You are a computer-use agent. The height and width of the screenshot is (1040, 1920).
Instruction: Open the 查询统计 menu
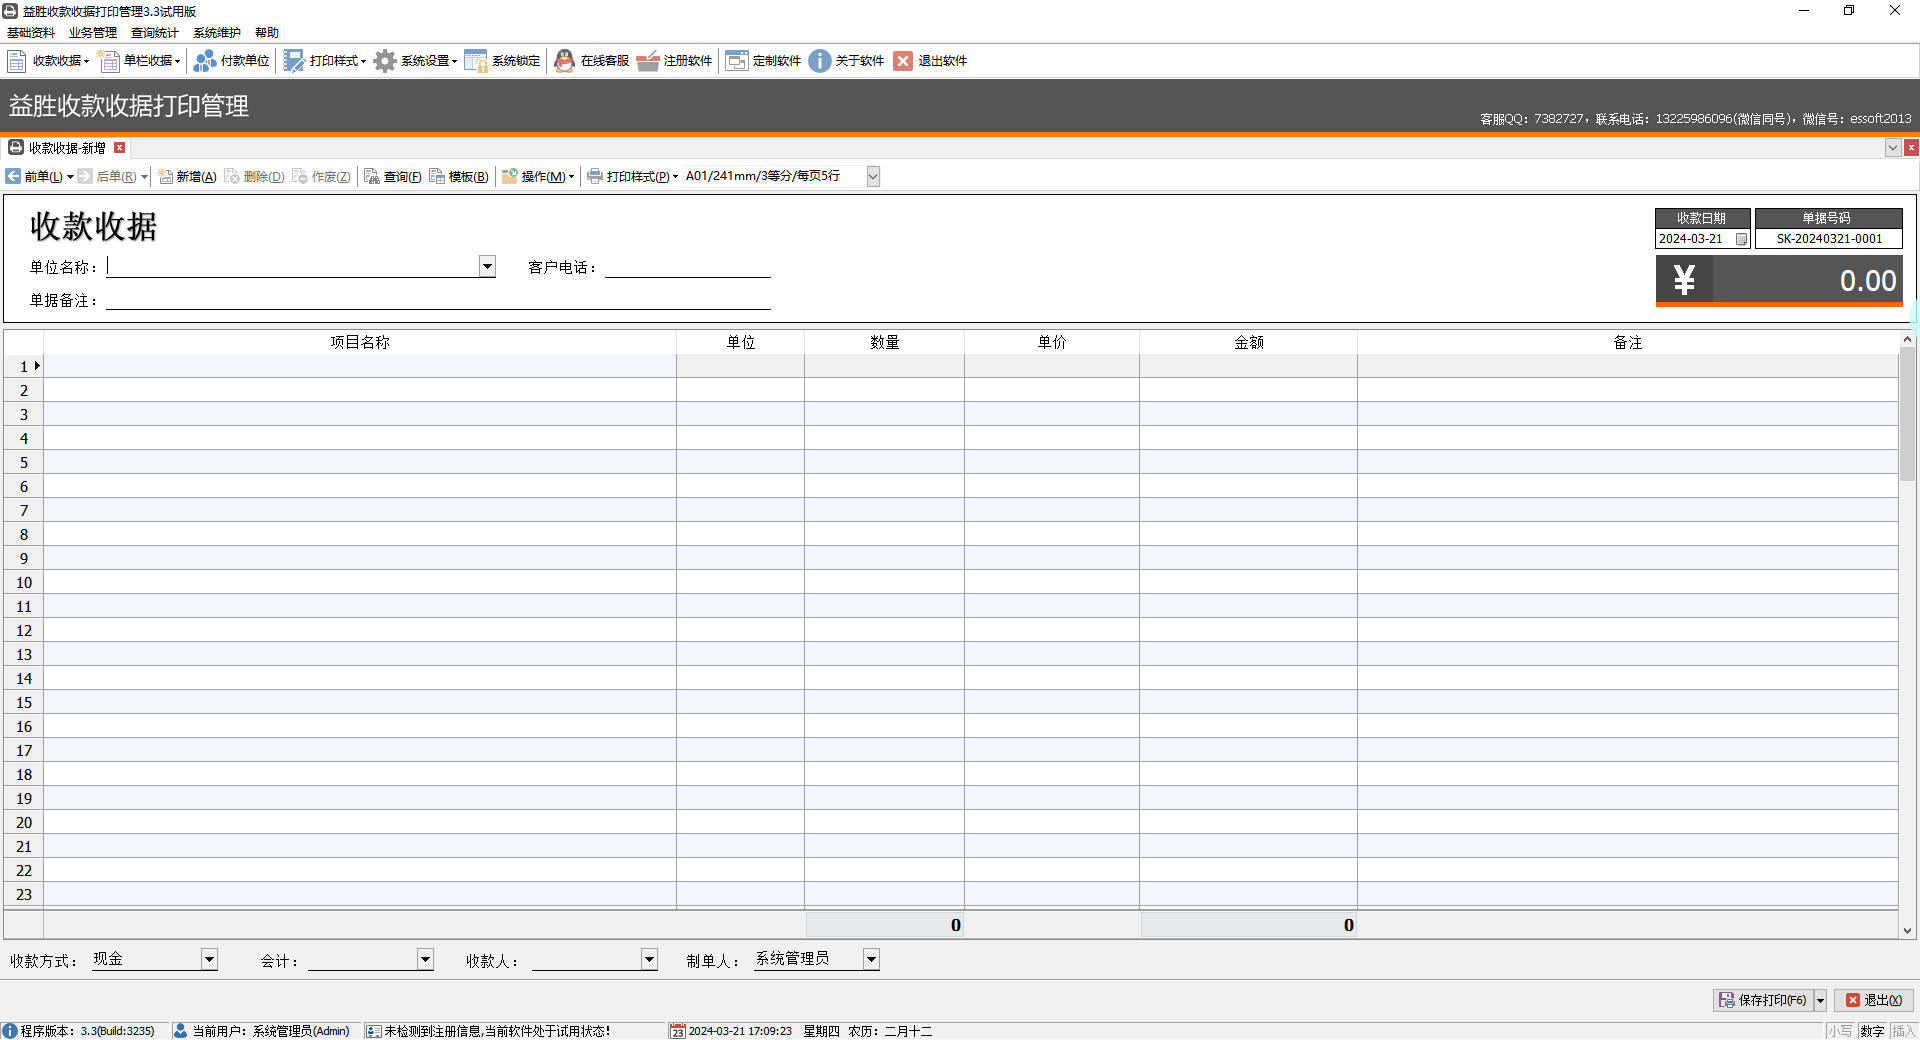(155, 33)
